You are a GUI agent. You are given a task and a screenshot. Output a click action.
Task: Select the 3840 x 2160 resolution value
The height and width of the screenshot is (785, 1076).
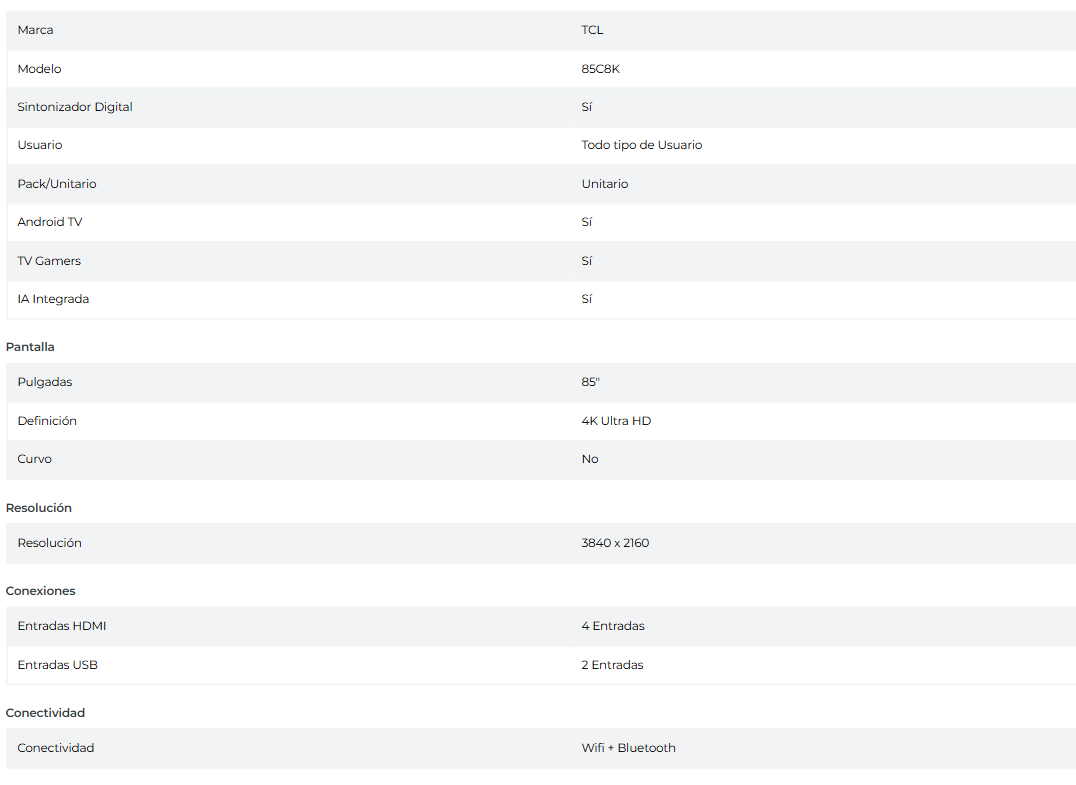[615, 543]
